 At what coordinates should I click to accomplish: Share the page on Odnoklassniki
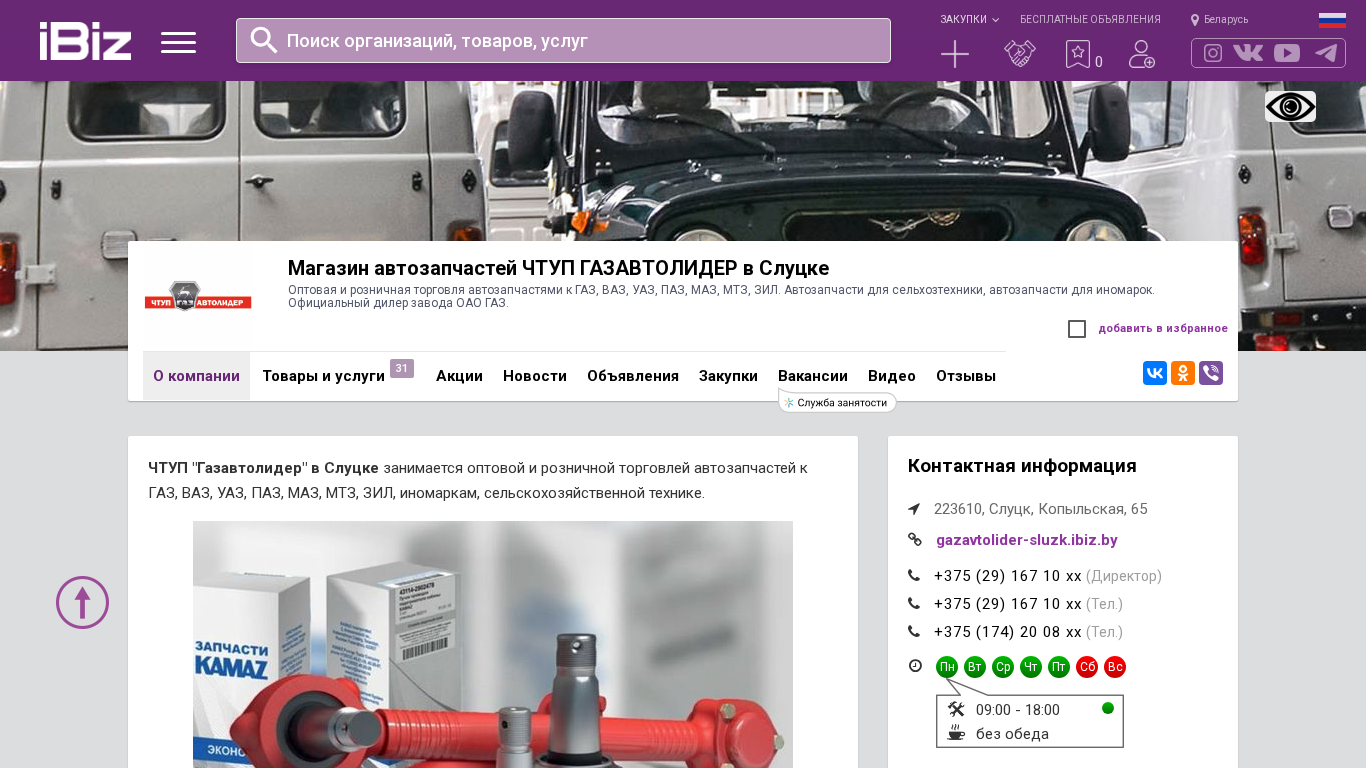[1183, 373]
